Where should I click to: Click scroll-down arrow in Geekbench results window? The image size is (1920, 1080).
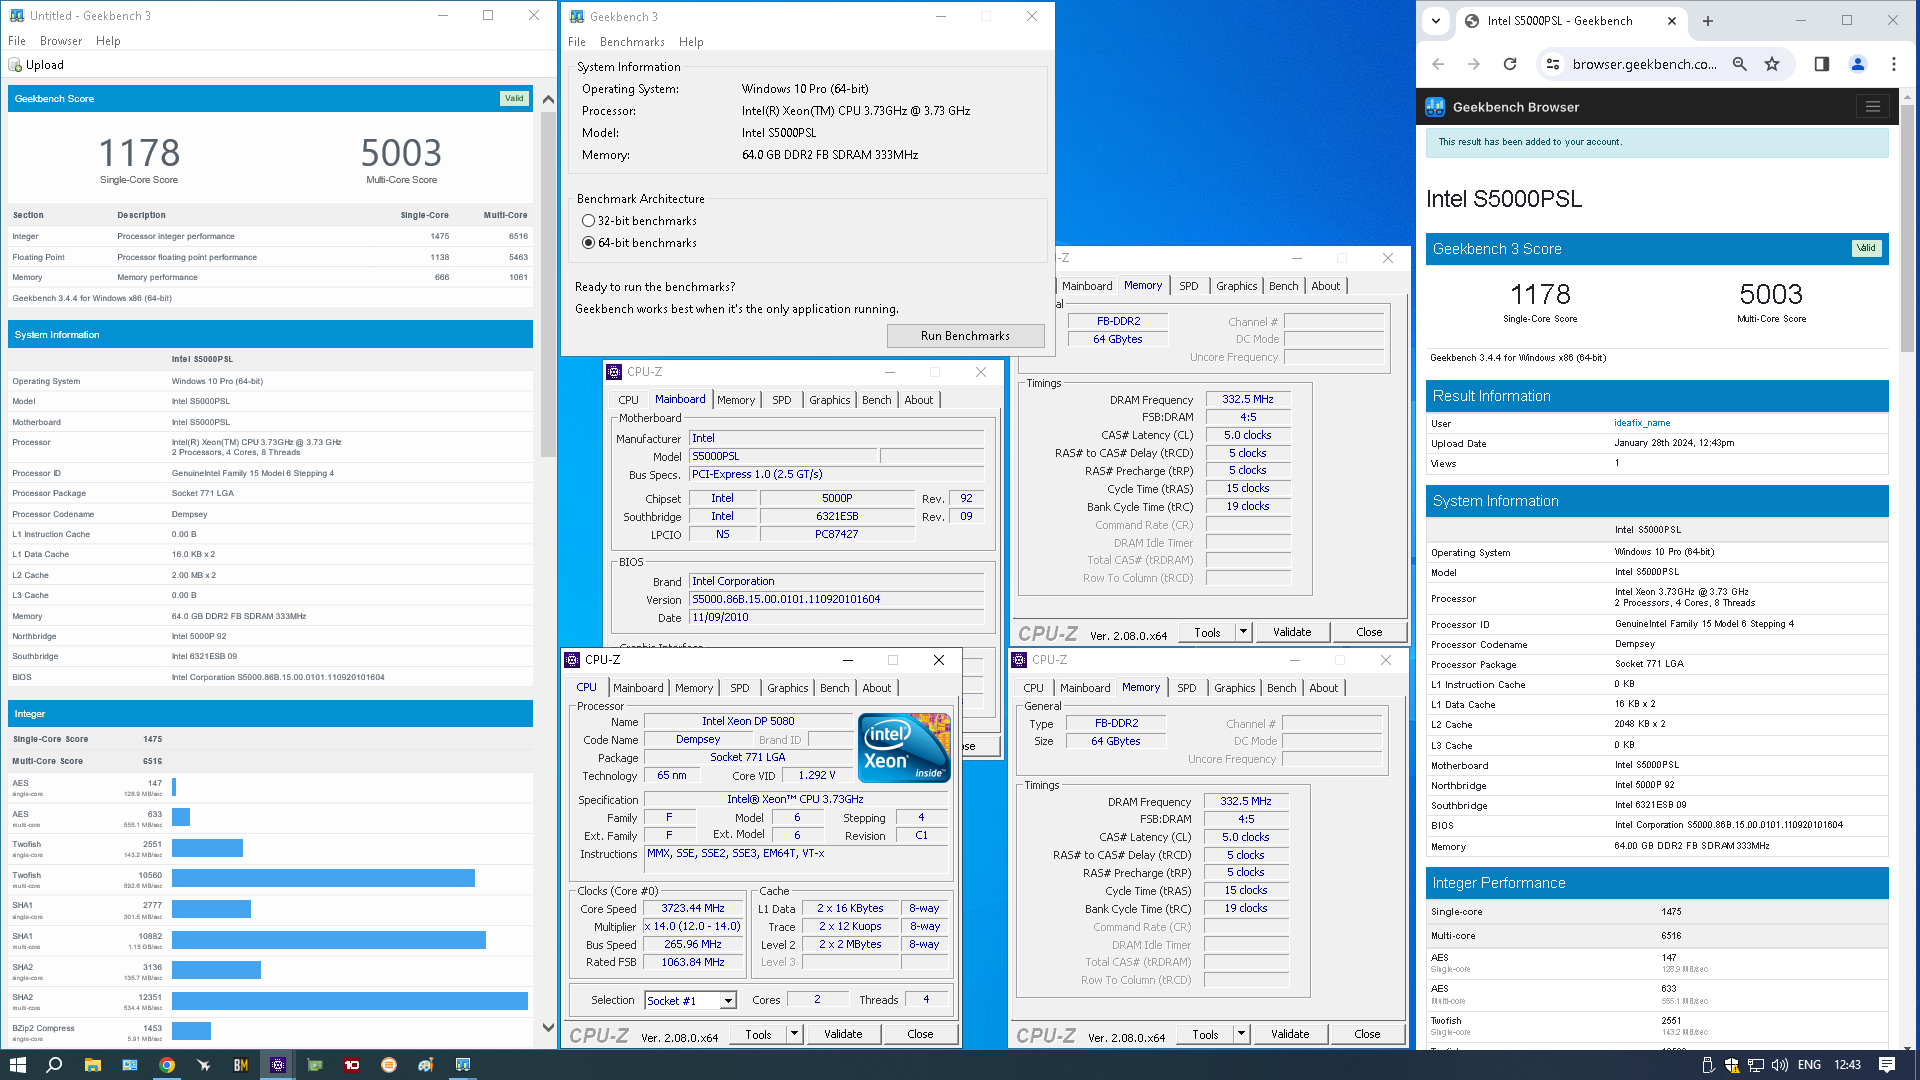548,1027
